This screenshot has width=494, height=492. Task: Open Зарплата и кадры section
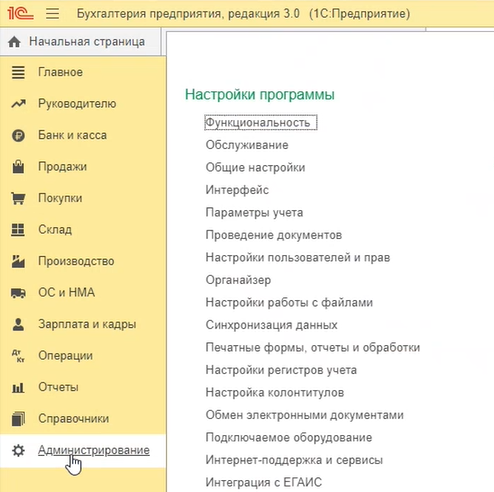pos(87,324)
